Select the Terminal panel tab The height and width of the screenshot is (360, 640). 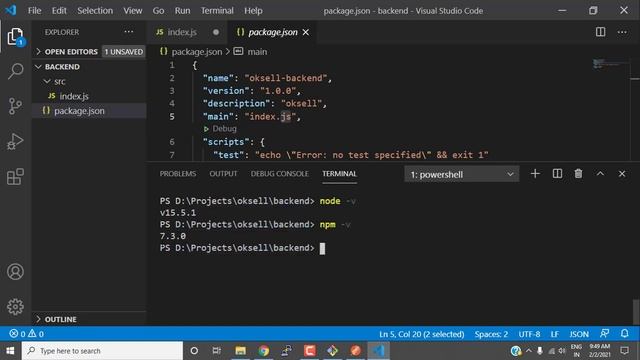[339, 173]
